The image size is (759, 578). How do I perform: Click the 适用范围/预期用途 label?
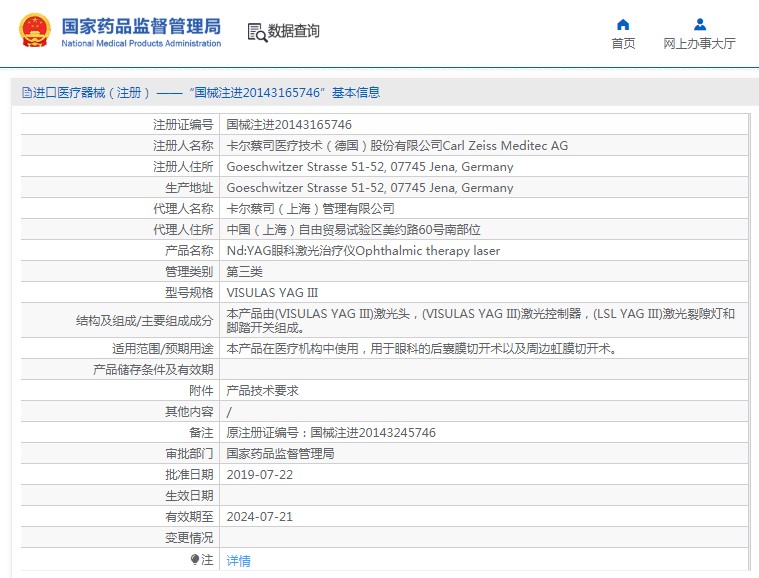pos(163,349)
